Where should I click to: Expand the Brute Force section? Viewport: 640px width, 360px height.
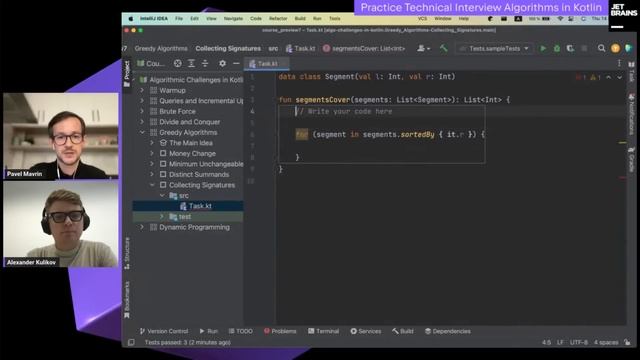[142, 111]
